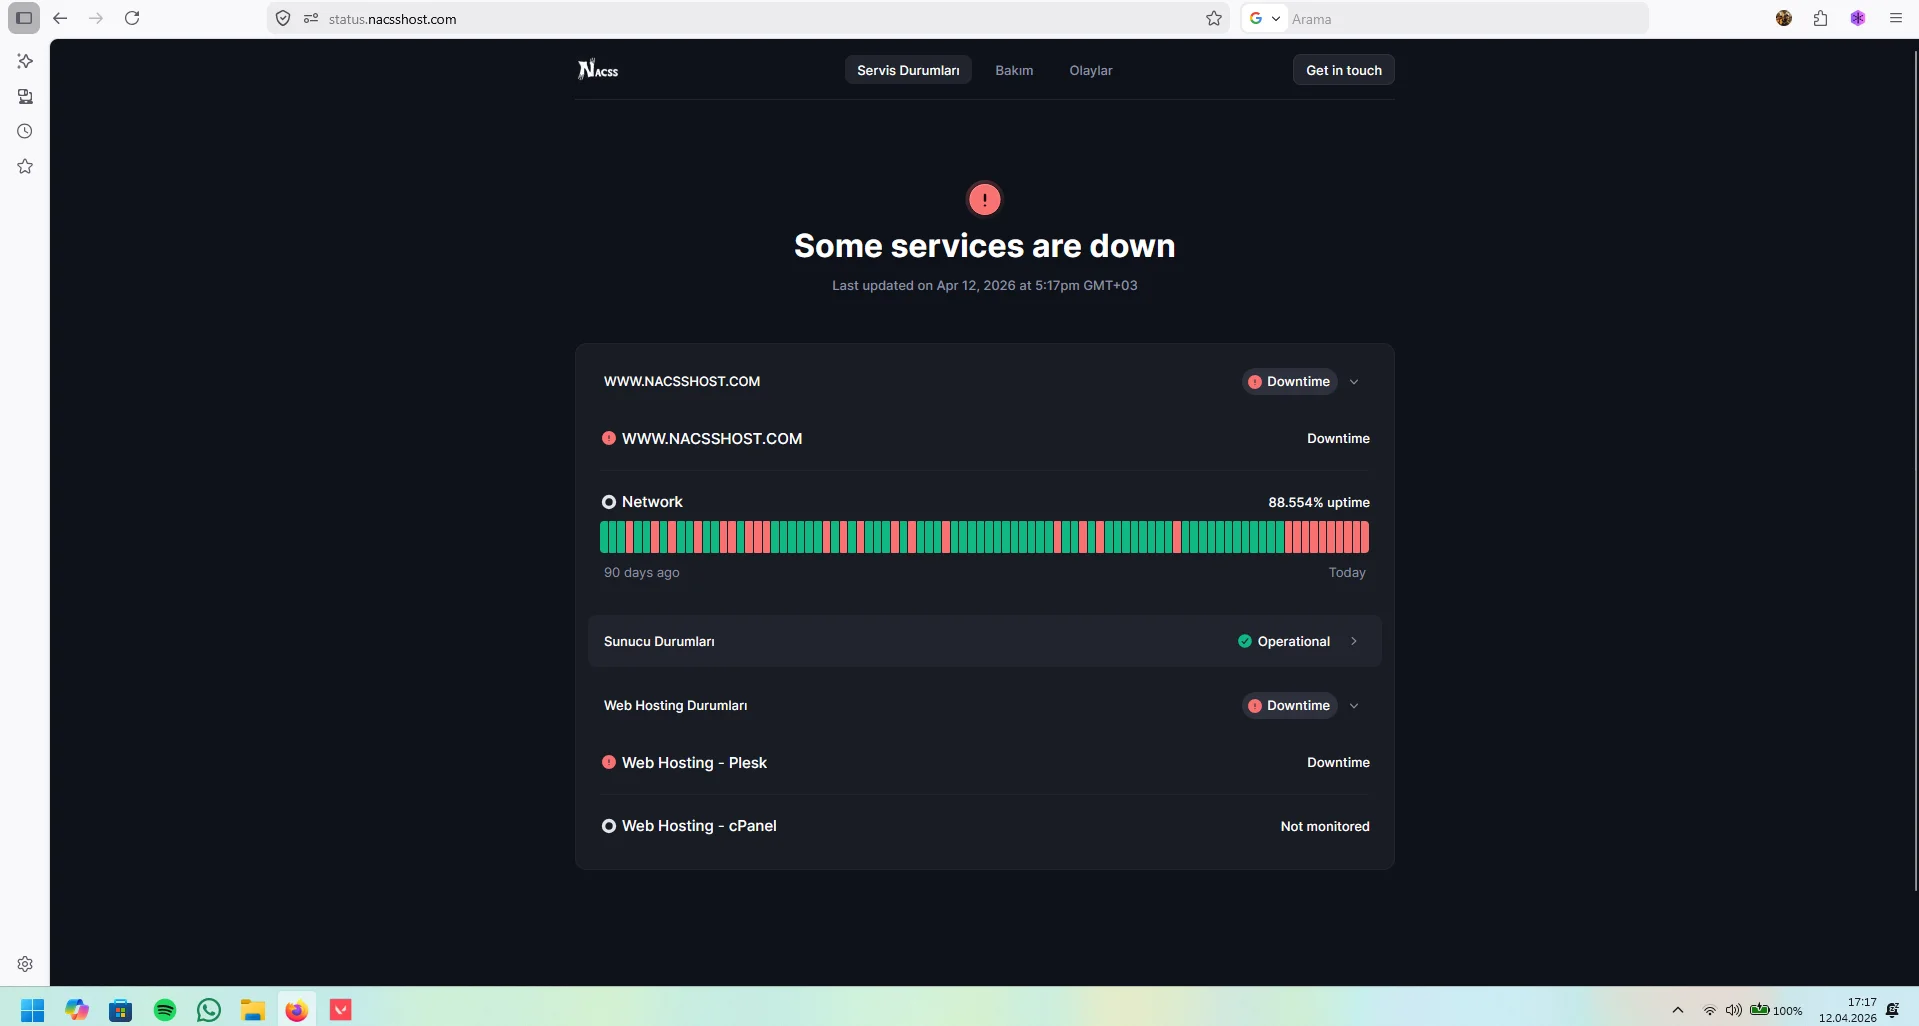Click the Nacss logo in the header

pos(598,69)
